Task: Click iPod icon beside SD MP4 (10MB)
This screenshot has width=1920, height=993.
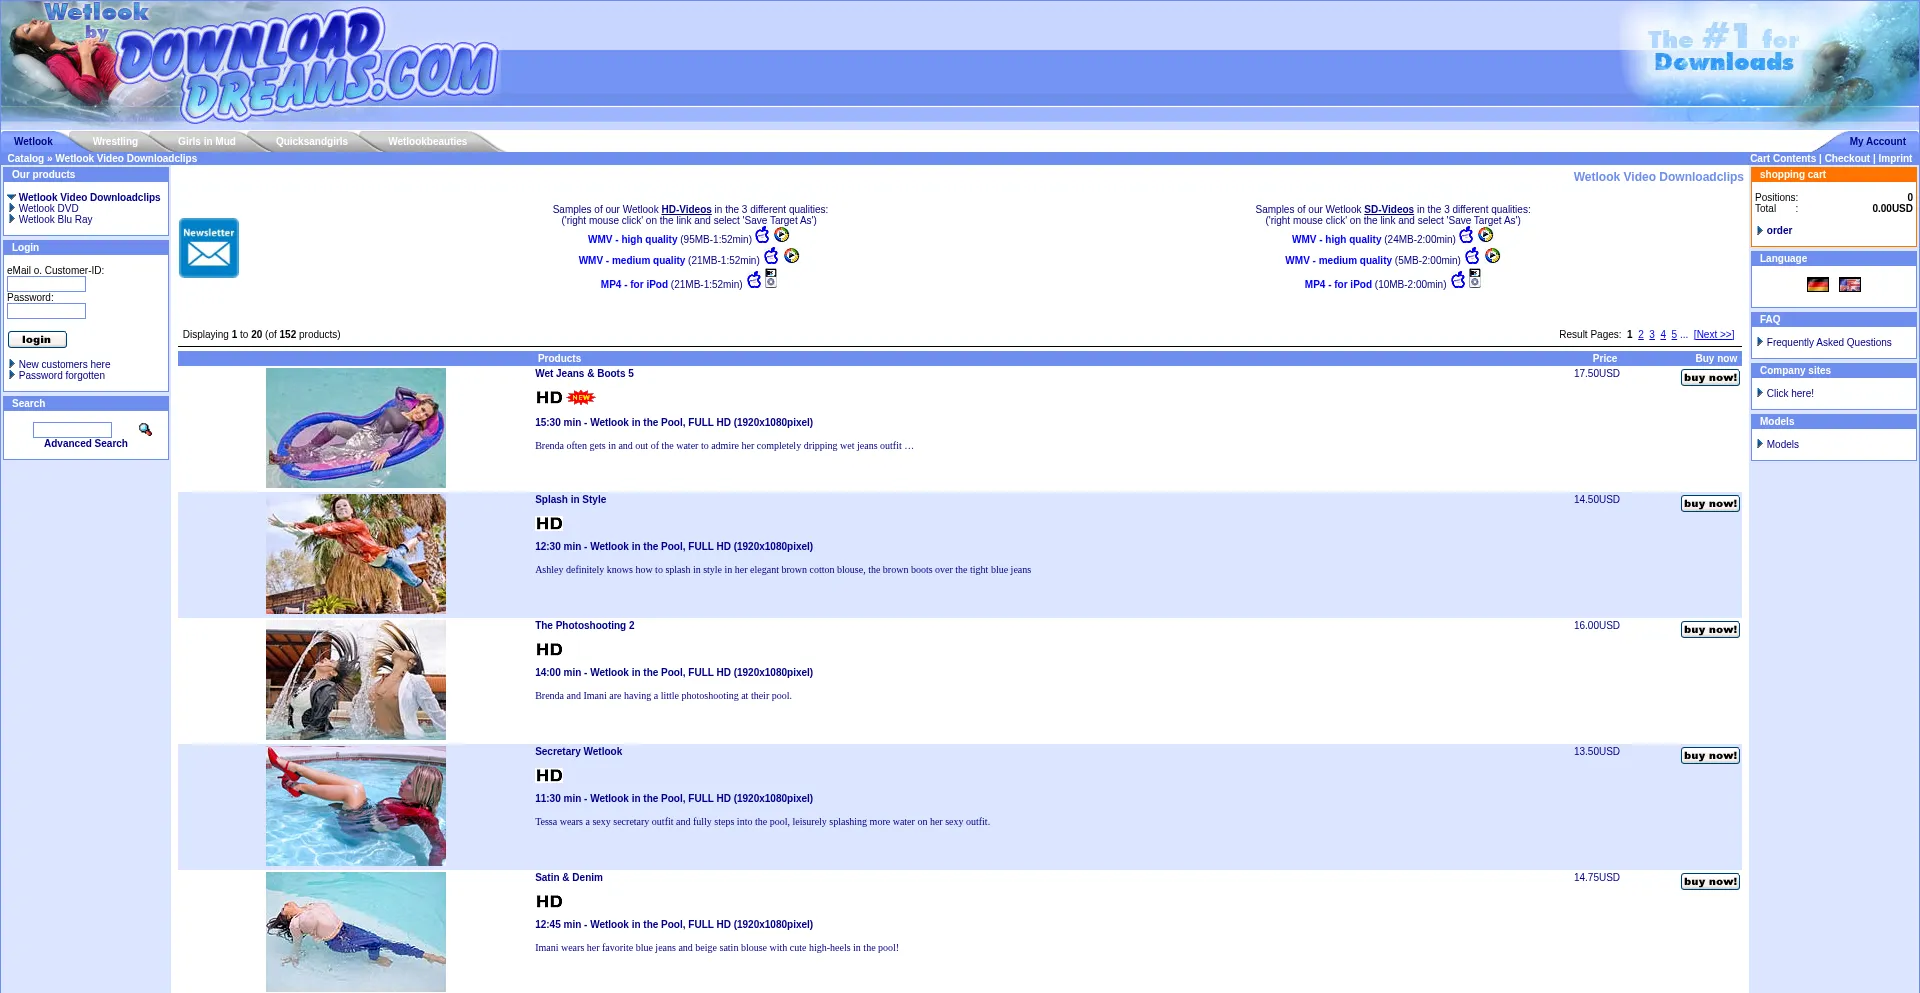Action: 1475,279
